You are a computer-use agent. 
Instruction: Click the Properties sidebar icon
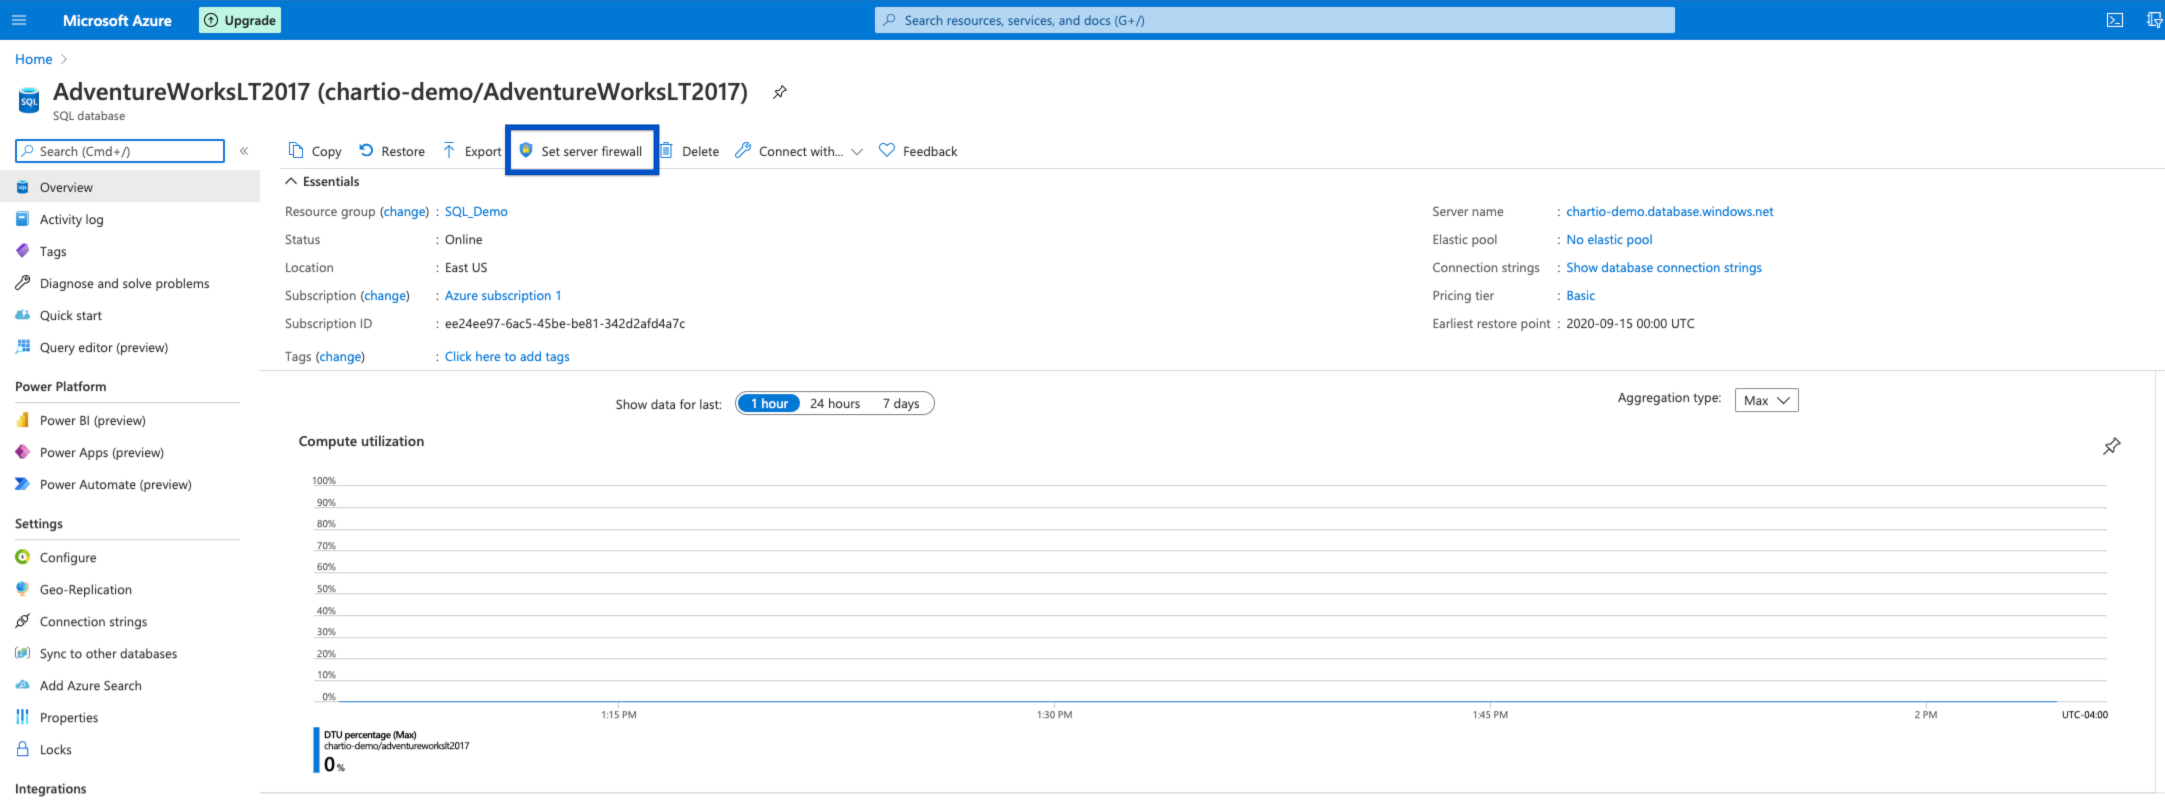point(22,717)
